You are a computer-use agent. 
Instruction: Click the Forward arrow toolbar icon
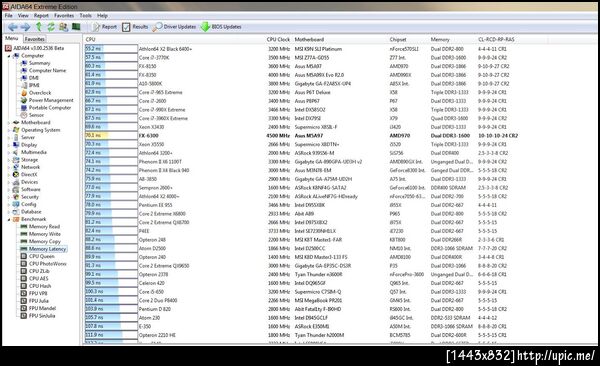click(x=25, y=27)
